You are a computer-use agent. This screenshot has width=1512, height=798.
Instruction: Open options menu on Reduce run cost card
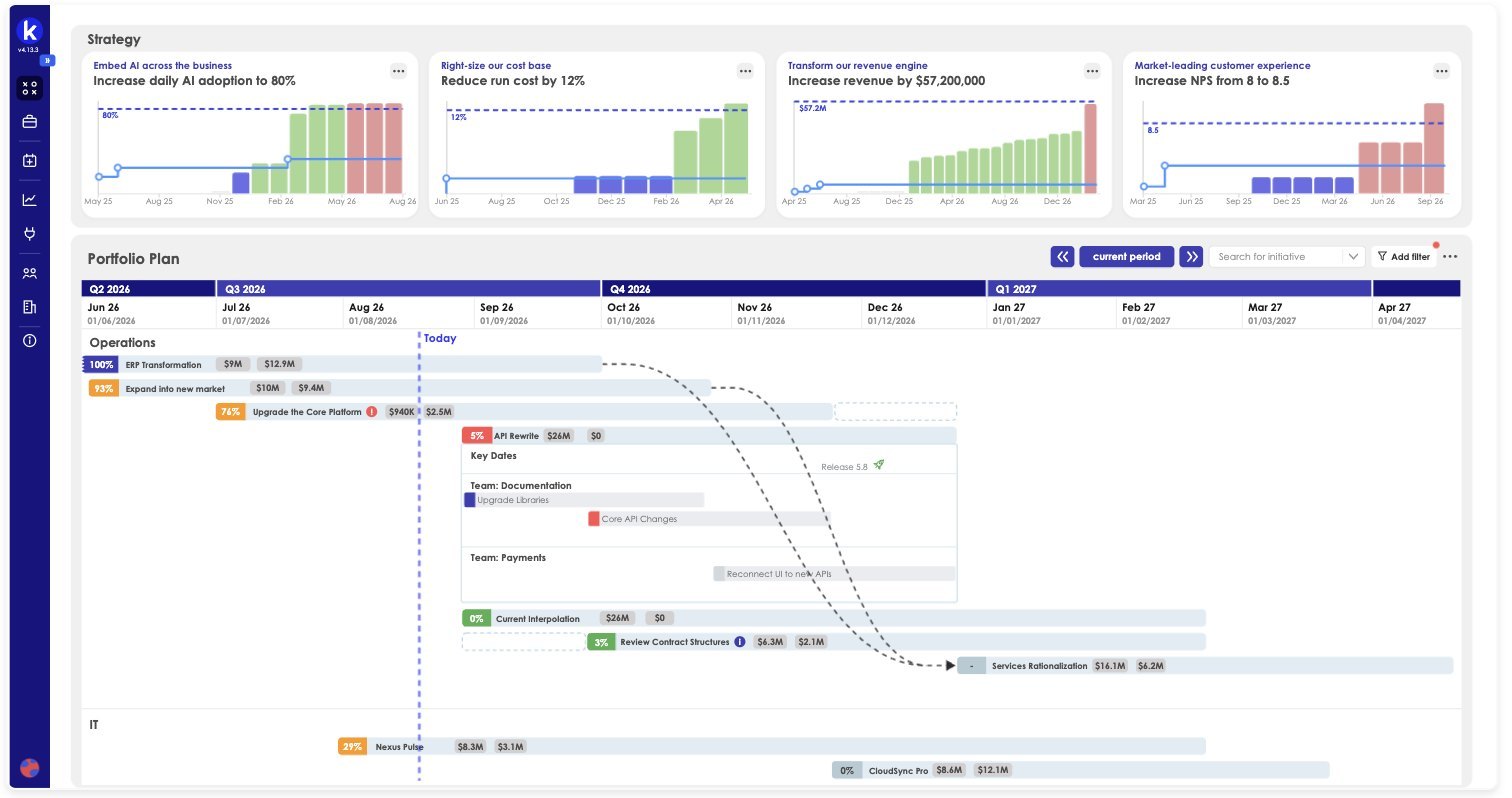[745, 71]
